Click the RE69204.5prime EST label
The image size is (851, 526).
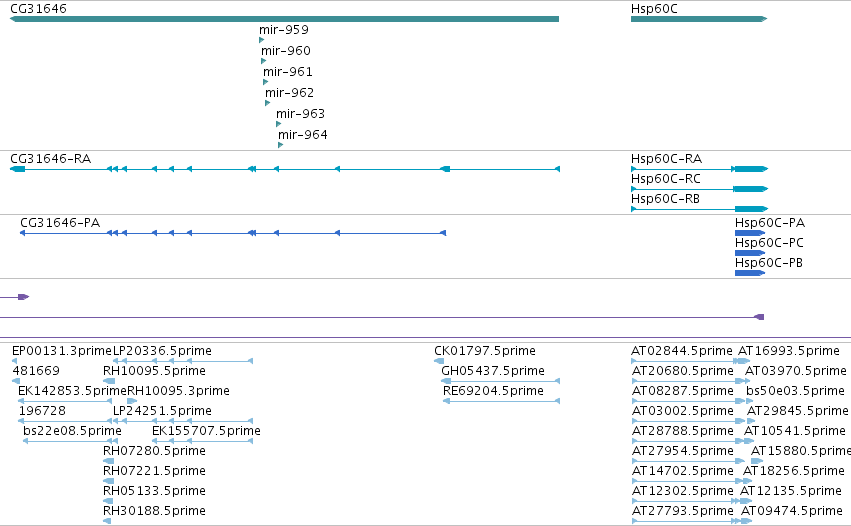click(x=493, y=391)
